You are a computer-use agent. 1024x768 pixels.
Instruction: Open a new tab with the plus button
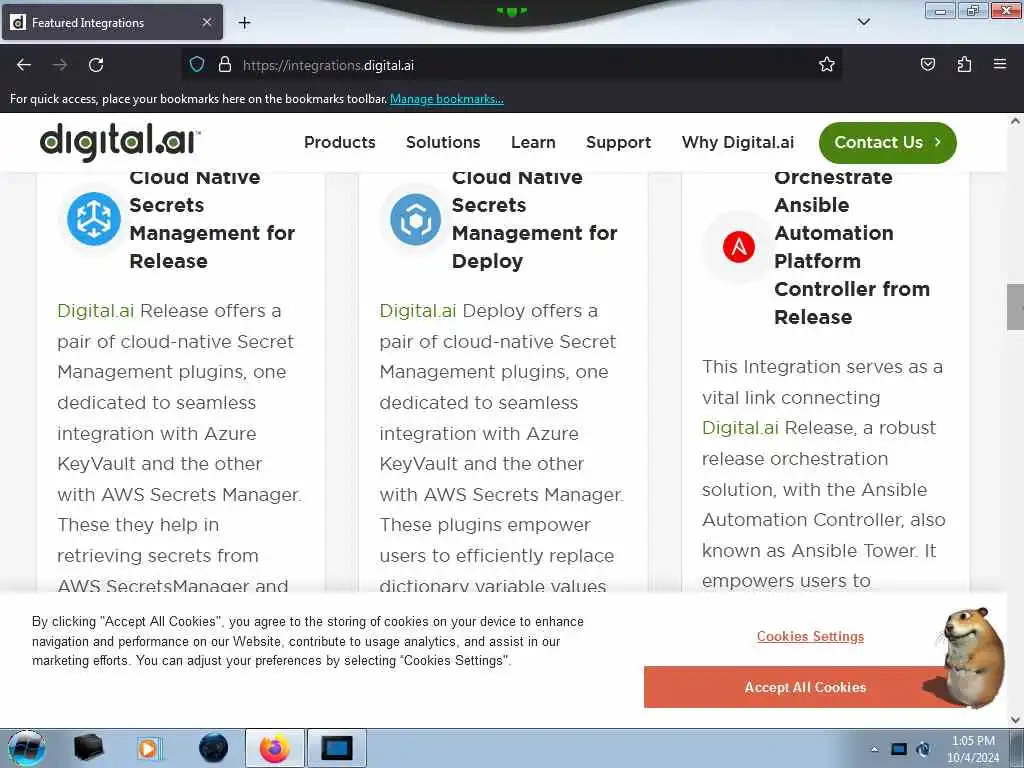click(244, 23)
